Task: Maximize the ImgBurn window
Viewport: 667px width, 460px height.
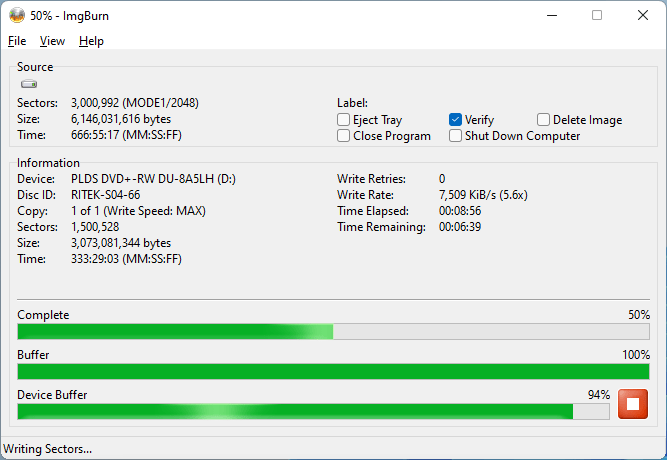Action: 597,15
